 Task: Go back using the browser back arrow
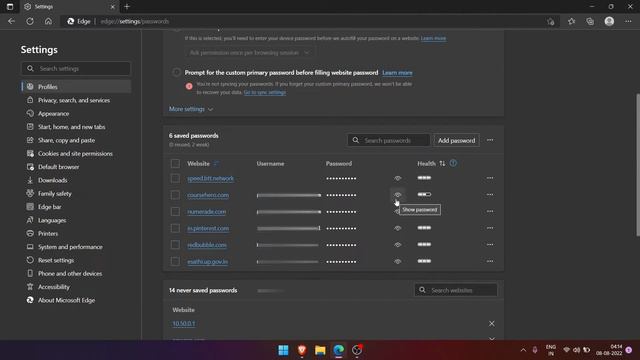11,21
